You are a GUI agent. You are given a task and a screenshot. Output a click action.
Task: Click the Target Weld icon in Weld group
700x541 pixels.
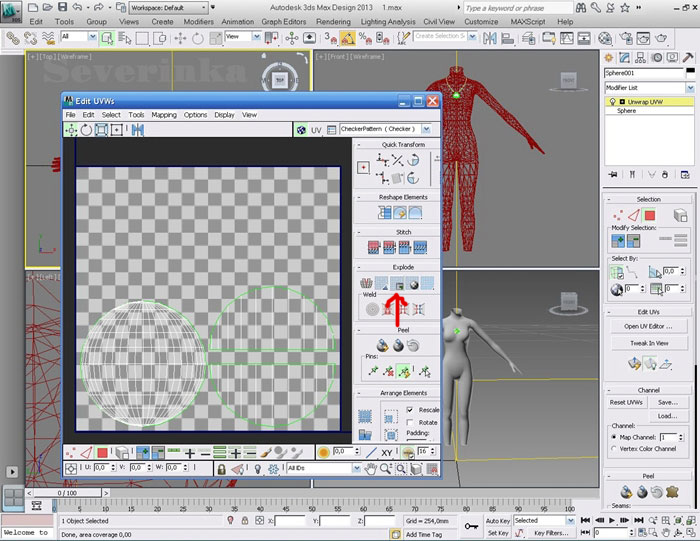point(373,309)
